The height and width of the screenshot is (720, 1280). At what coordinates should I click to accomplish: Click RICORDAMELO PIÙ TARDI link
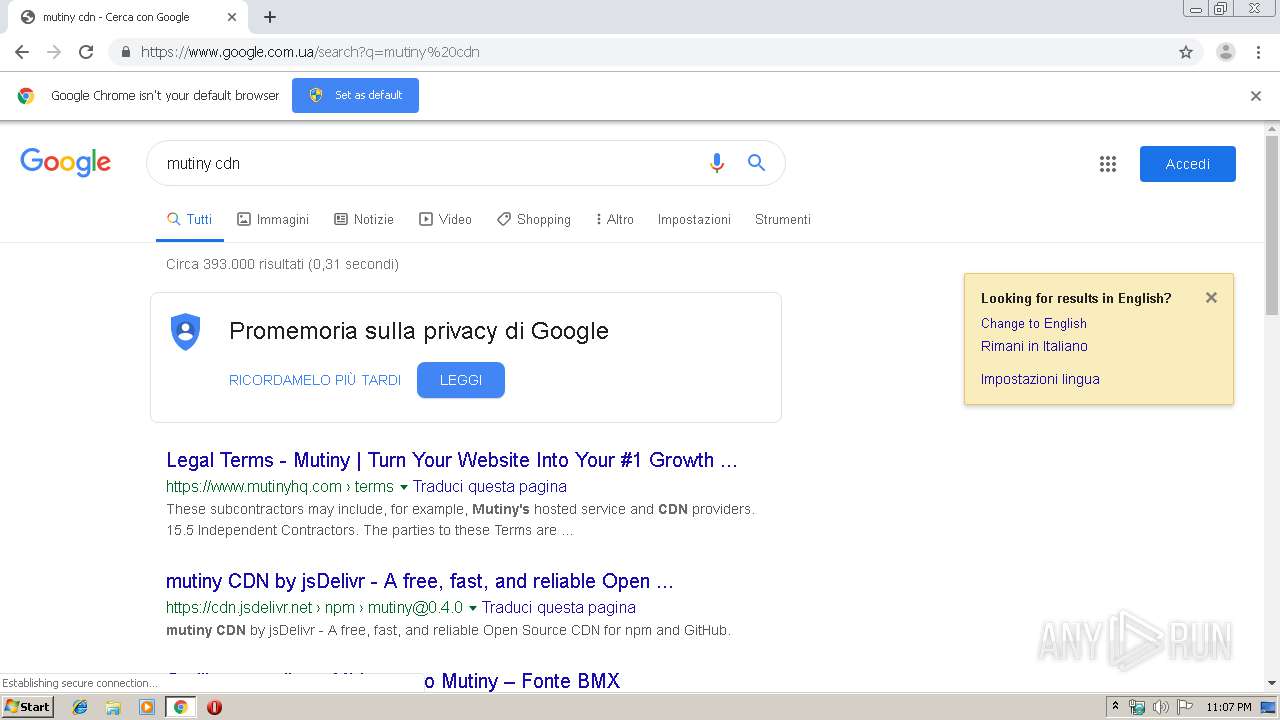315,380
